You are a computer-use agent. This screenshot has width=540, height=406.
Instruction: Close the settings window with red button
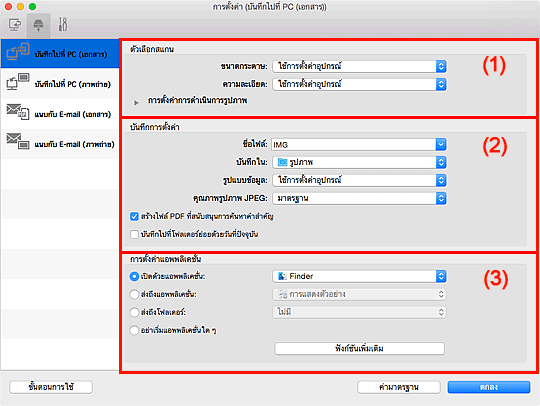(9, 7)
